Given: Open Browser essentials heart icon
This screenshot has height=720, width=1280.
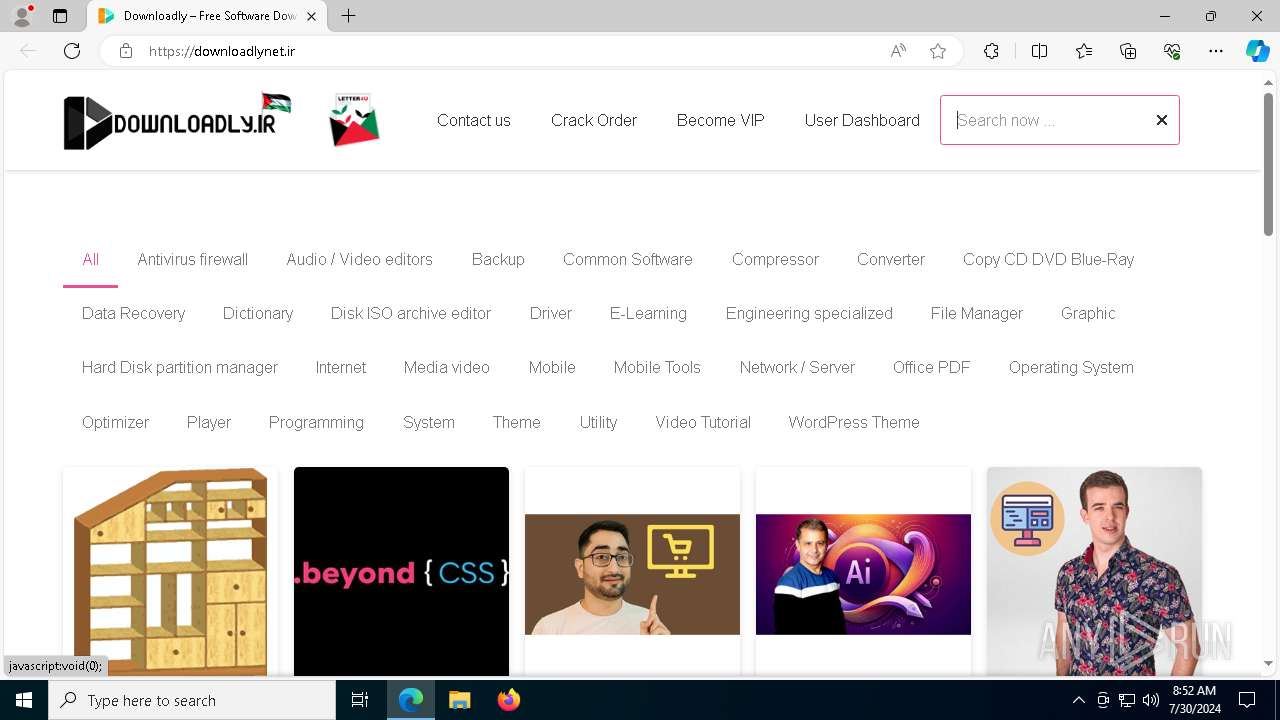Looking at the screenshot, I should (1172, 51).
